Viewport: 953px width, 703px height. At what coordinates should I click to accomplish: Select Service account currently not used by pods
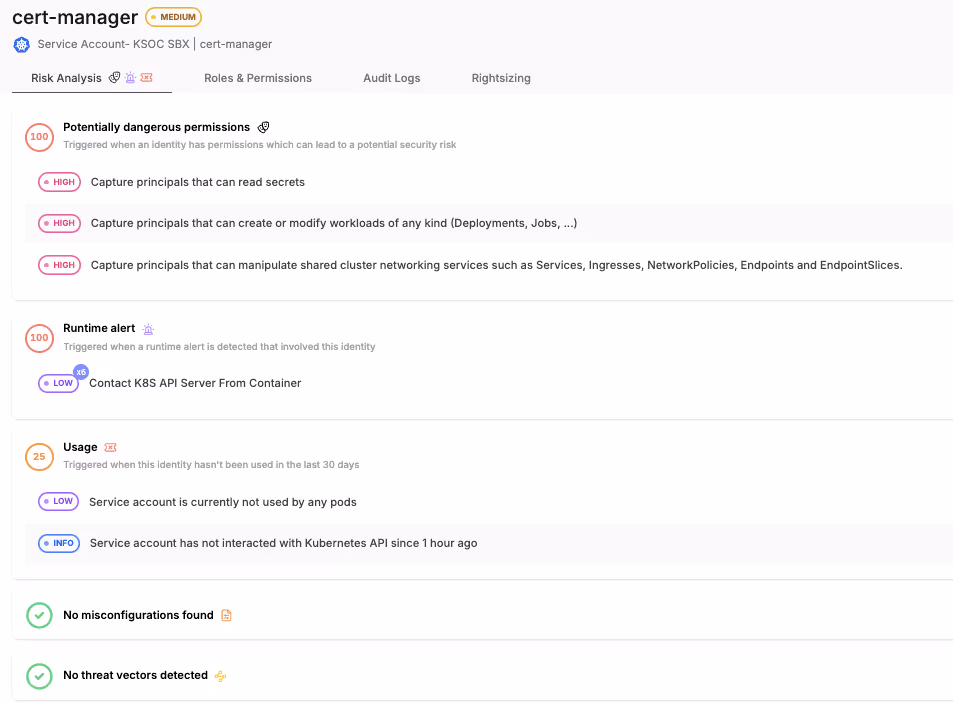pos(222,502)
